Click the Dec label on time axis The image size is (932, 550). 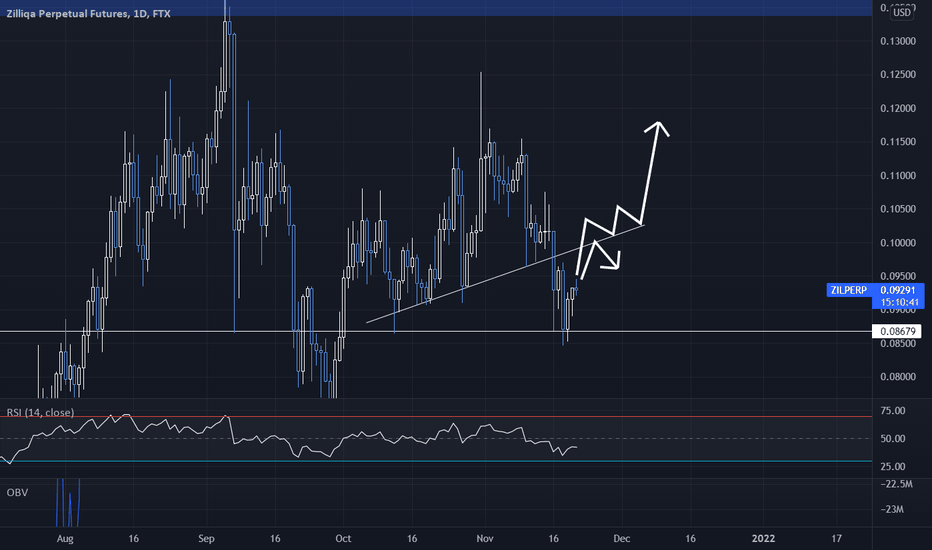(x=622, y=539)
